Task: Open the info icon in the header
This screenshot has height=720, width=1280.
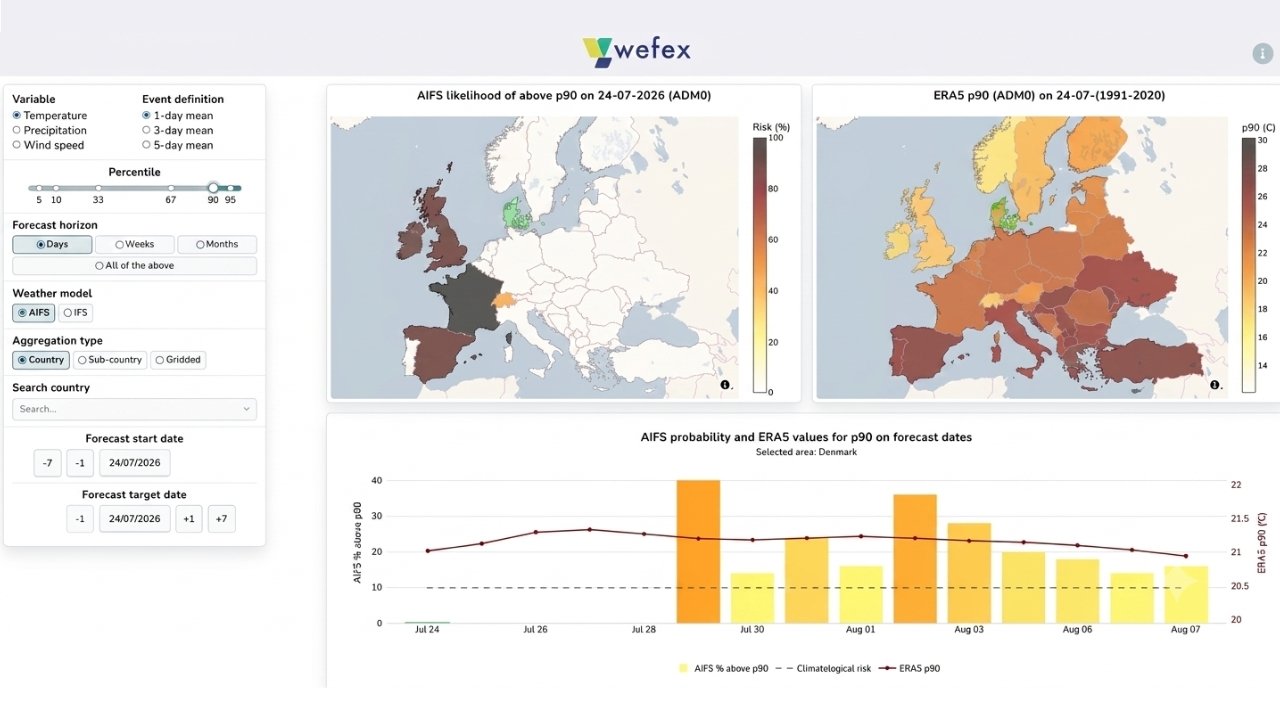Action: point(1263,54)
